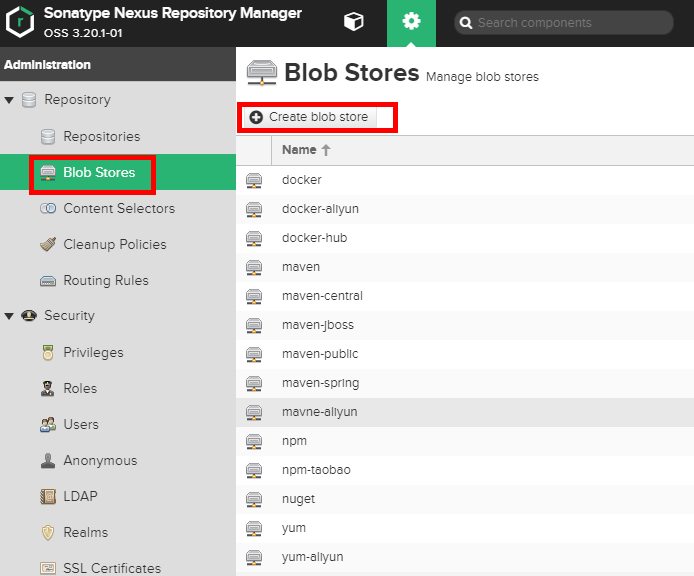Click the Routing Rules icon
The image size is (694, 576).
tap(48, 281)
